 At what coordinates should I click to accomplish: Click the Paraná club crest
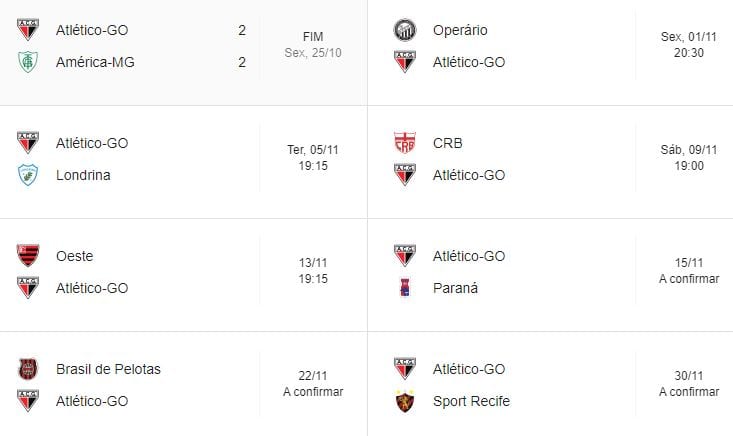coord(405,288)
